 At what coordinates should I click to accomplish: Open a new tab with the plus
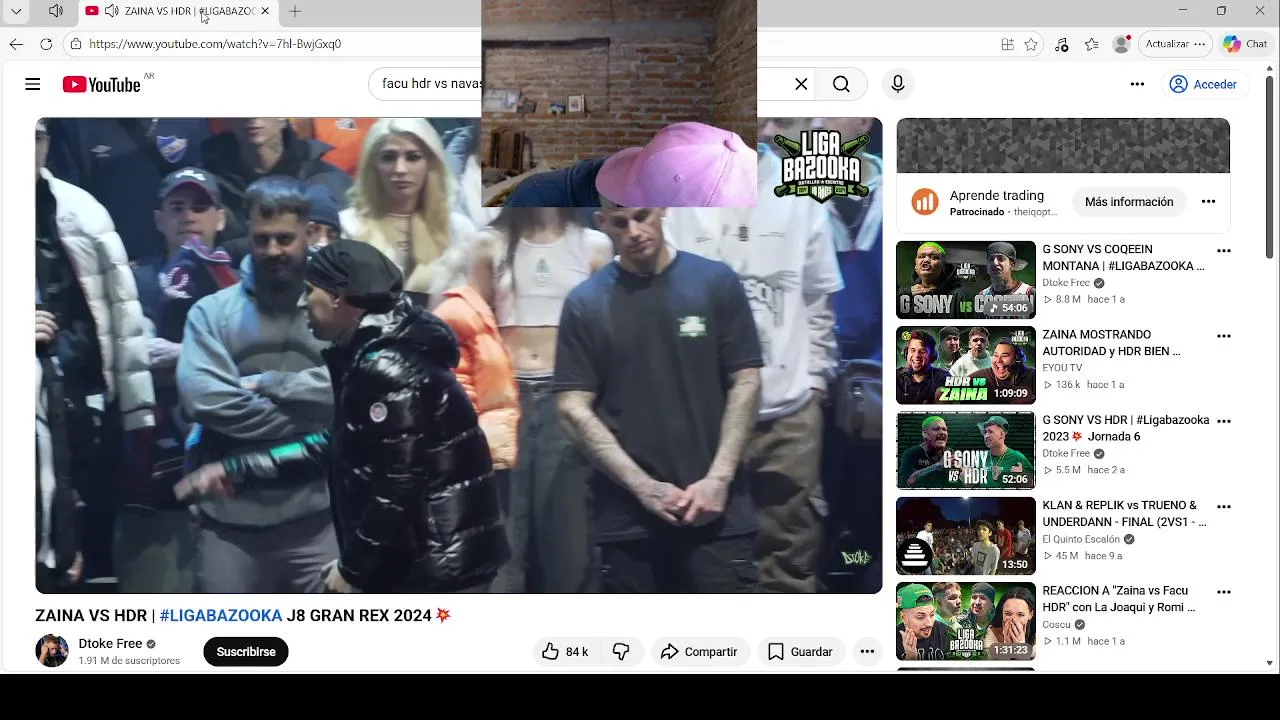(295, 11)
